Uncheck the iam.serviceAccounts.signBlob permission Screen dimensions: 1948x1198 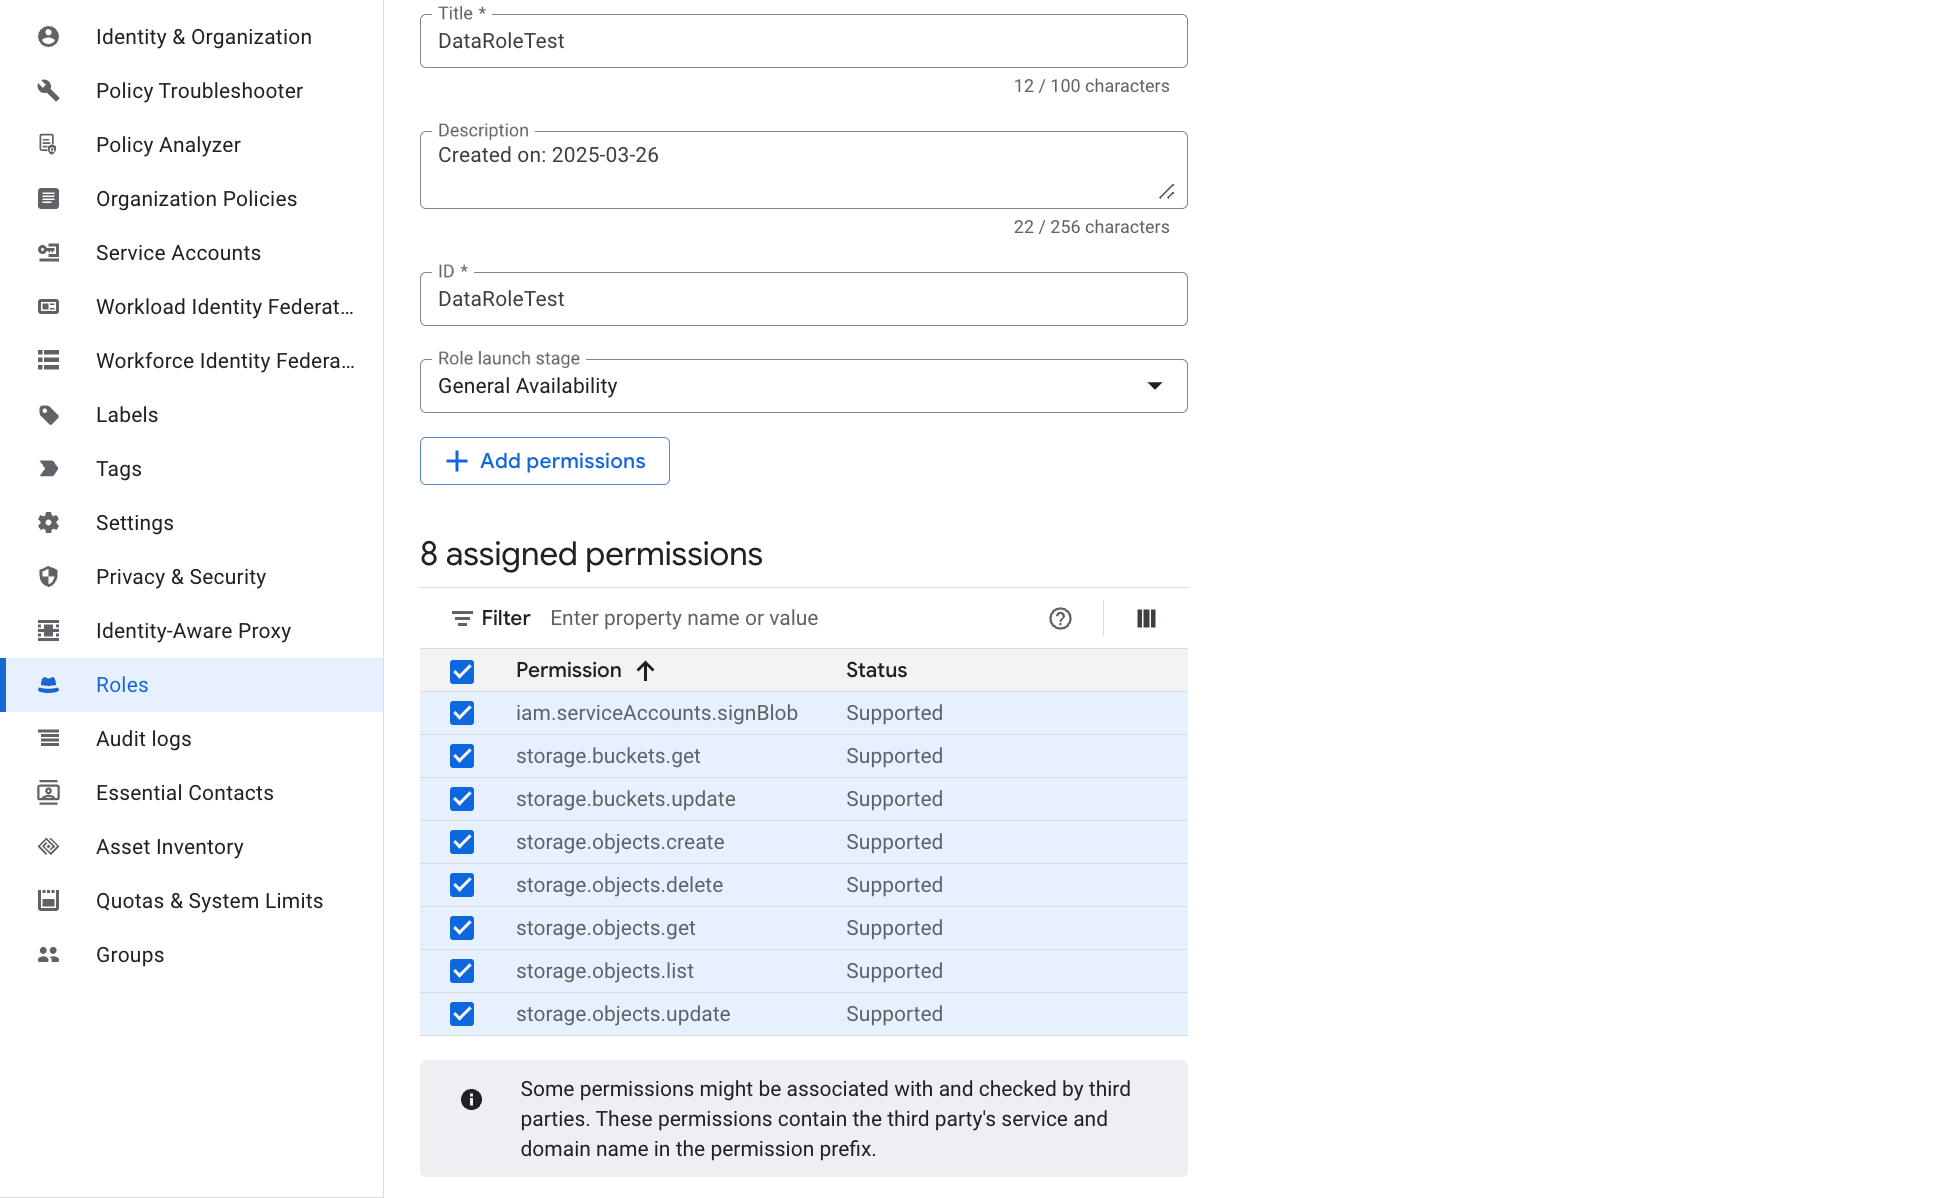pyautogui.click(x=462, y=713)
